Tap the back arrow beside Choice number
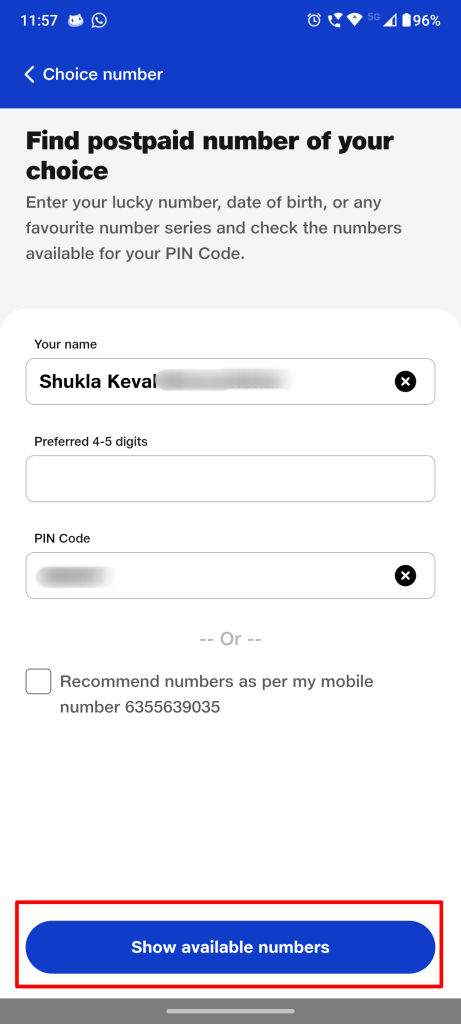 pos(29,74)
